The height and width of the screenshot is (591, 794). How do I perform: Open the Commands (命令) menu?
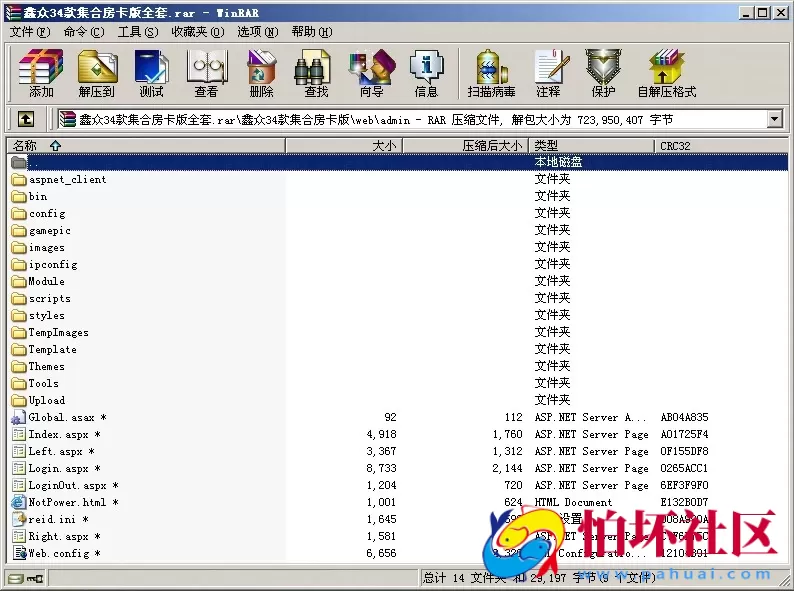coord(84,32)
